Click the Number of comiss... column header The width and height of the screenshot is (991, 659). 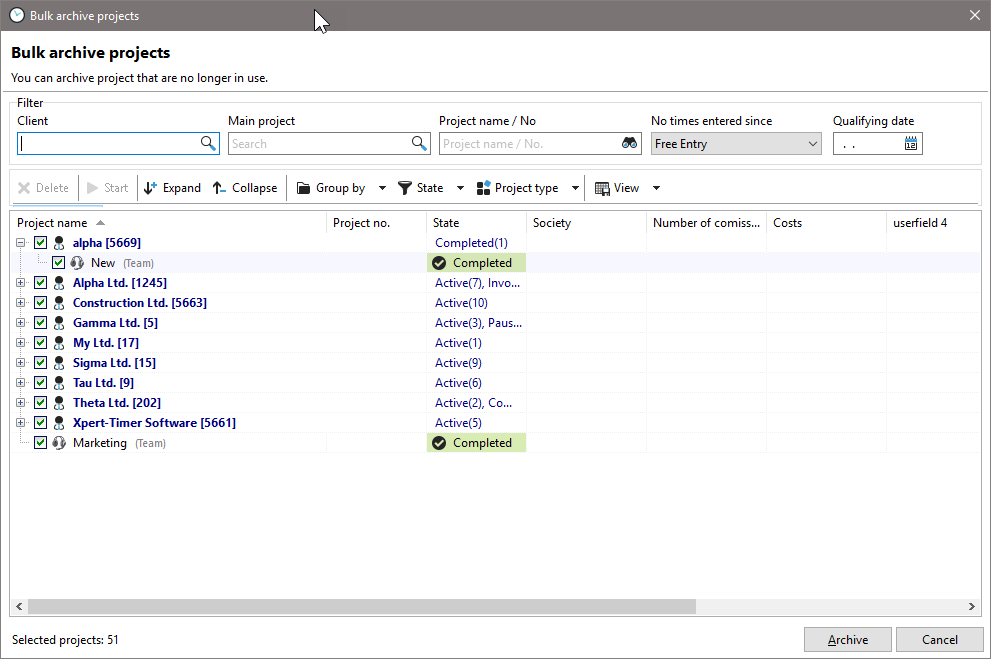tap(706, 222)
